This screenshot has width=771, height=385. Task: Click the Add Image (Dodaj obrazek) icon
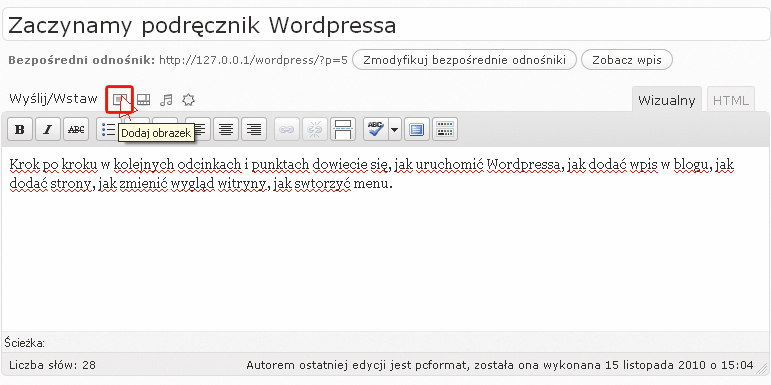pyautogui.click(x=119, y=100)
